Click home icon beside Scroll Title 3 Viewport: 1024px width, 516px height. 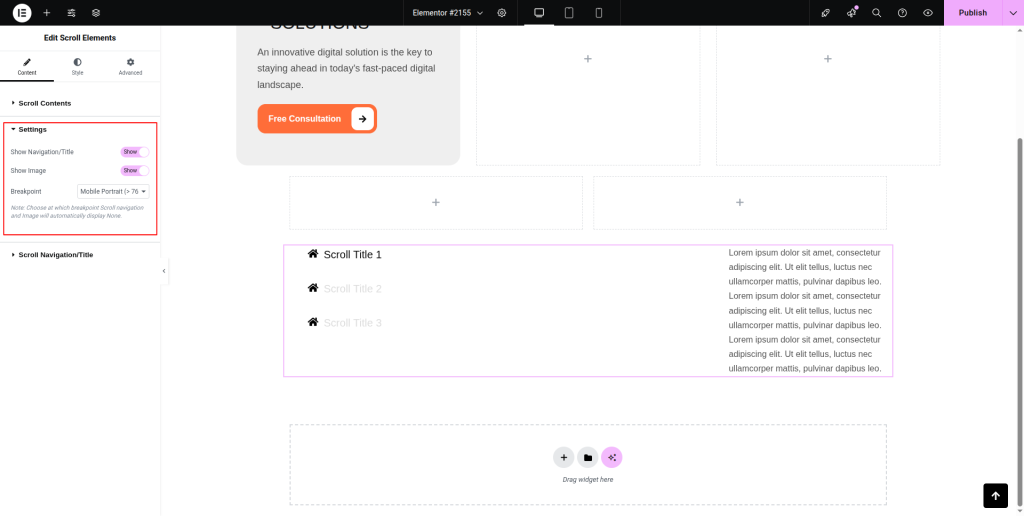(x=313, y=321)
